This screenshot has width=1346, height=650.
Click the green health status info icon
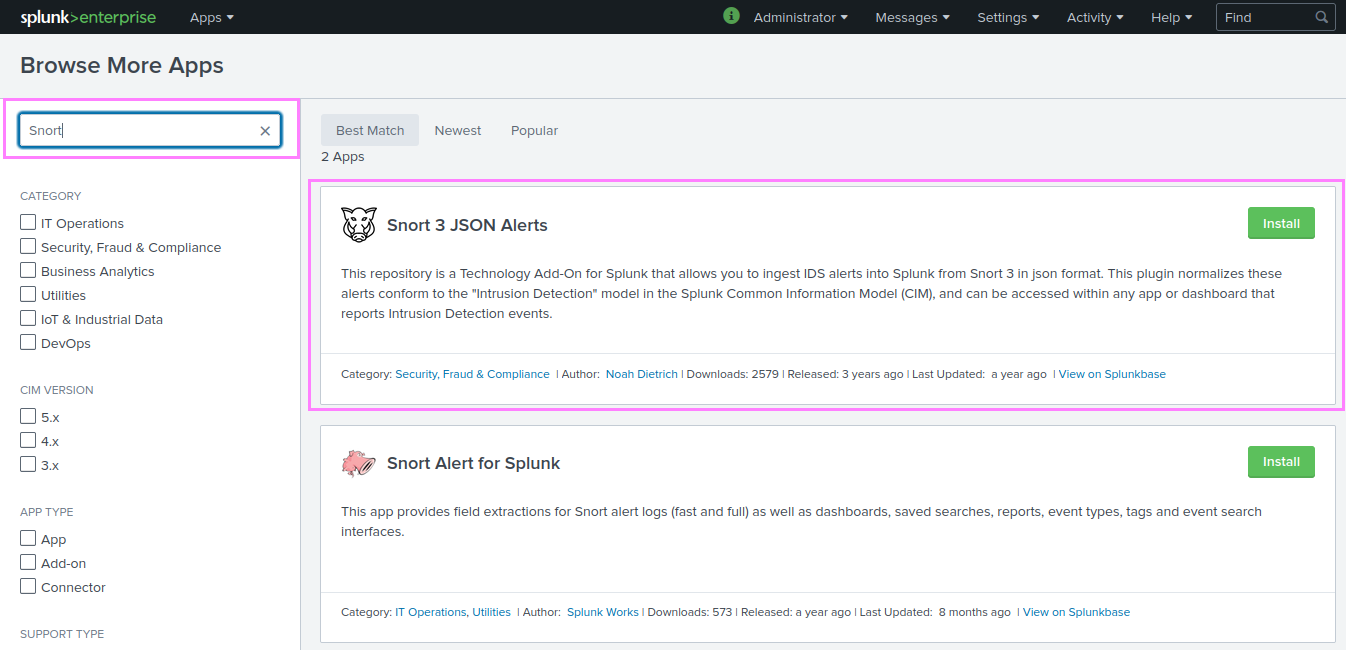pos(731,16)
